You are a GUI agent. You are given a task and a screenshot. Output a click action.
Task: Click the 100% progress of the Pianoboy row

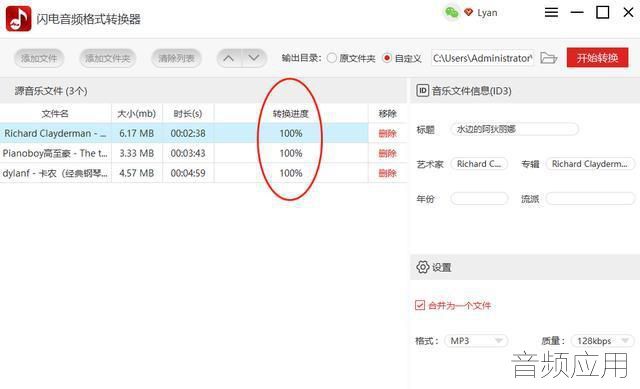[x=291, y=153]
